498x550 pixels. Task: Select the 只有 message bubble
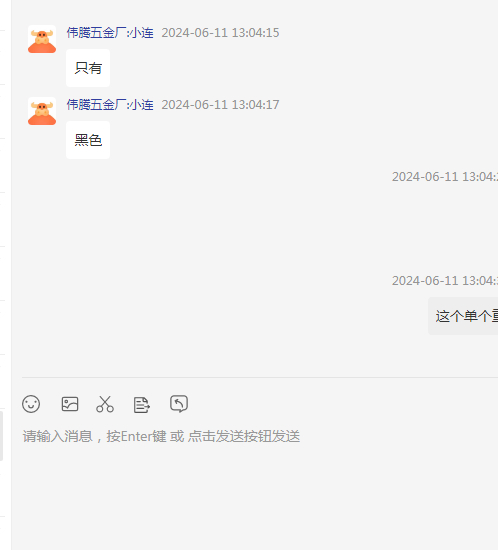click(88, 68)
